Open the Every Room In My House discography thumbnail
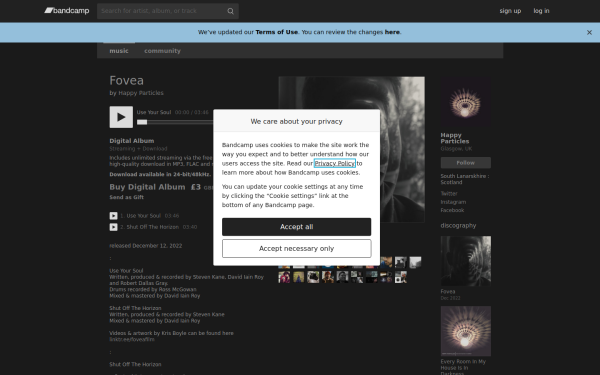Viewport: 600px width, 375px height. pos(466,331)
